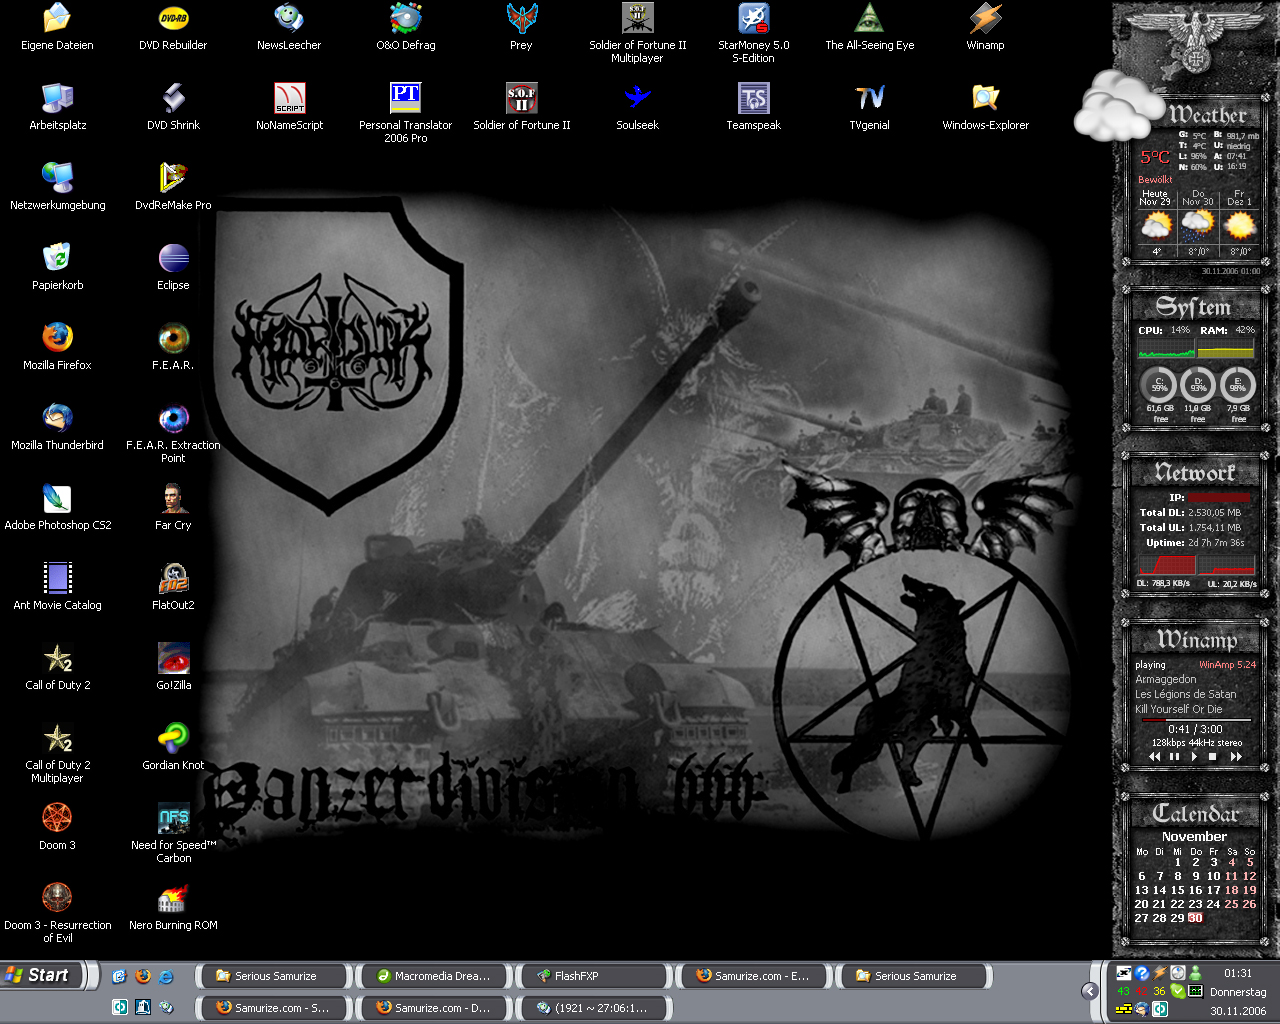Viewport: 1280px width, 1024px height.
Task: Launch the Doom 3 desktop icon
Action: tap(57, 827)
